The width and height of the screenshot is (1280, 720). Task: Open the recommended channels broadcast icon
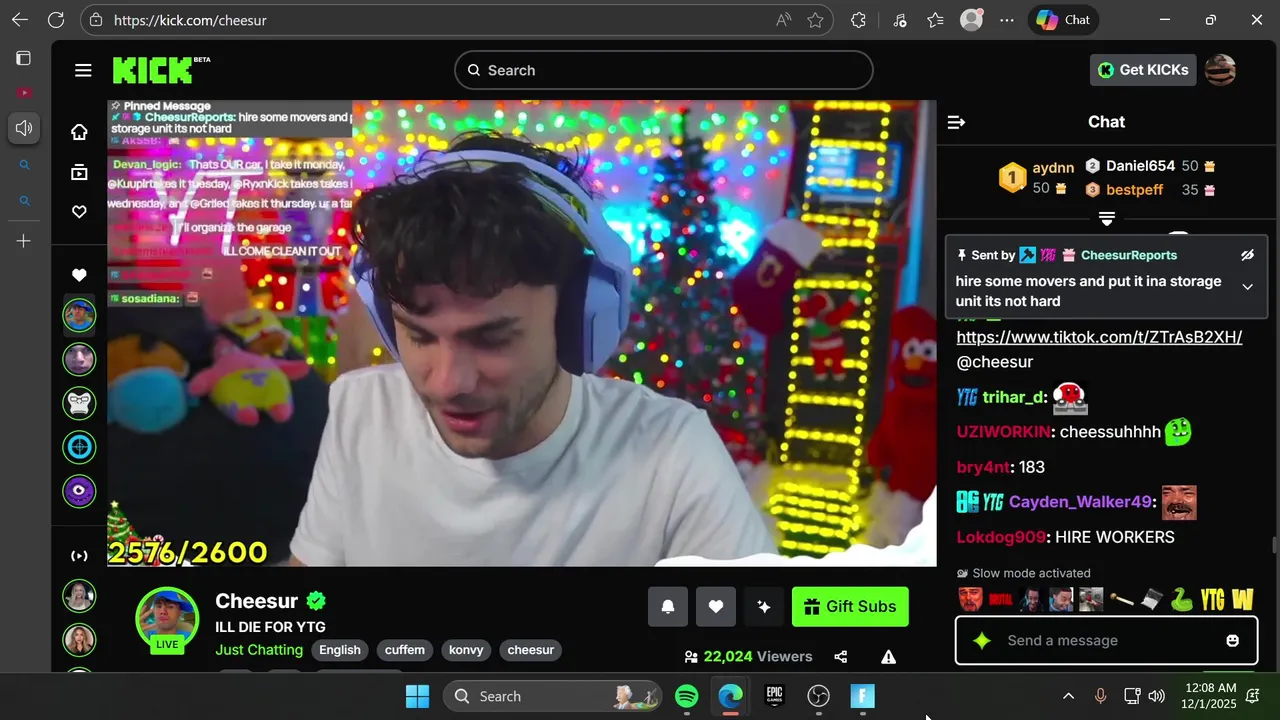coord(79,556)
